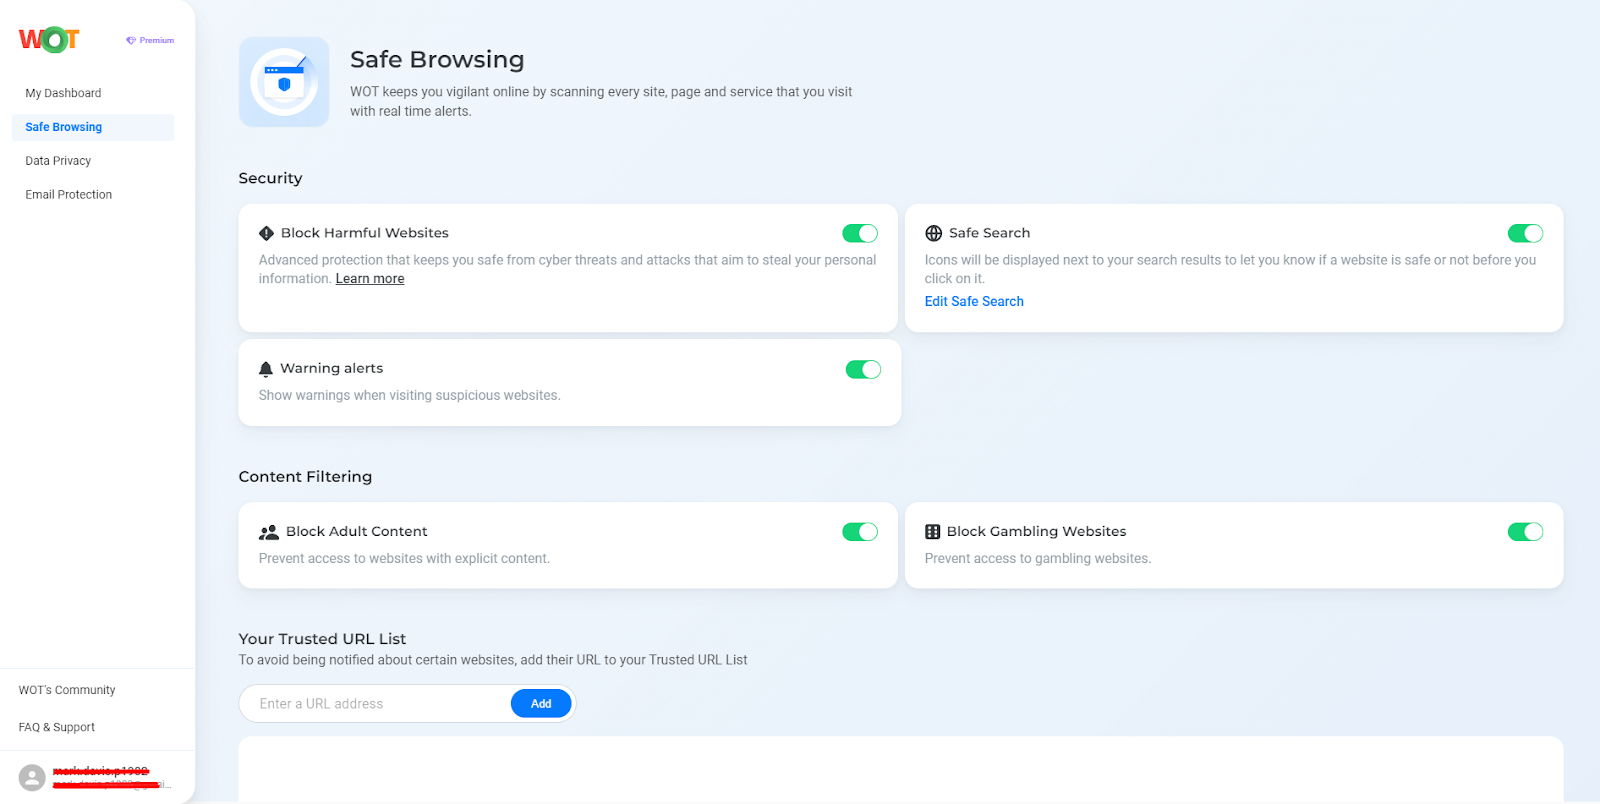Image resolution: width=1600 pixels, height=804 pixels.
Task: Click the Block Gambling Websites title
Action: (x=1037, y=532)
